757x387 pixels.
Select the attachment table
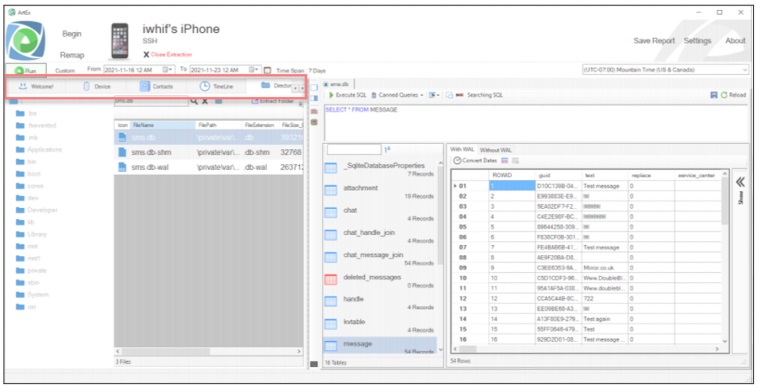pyautogui.click(x=381, y=192)
